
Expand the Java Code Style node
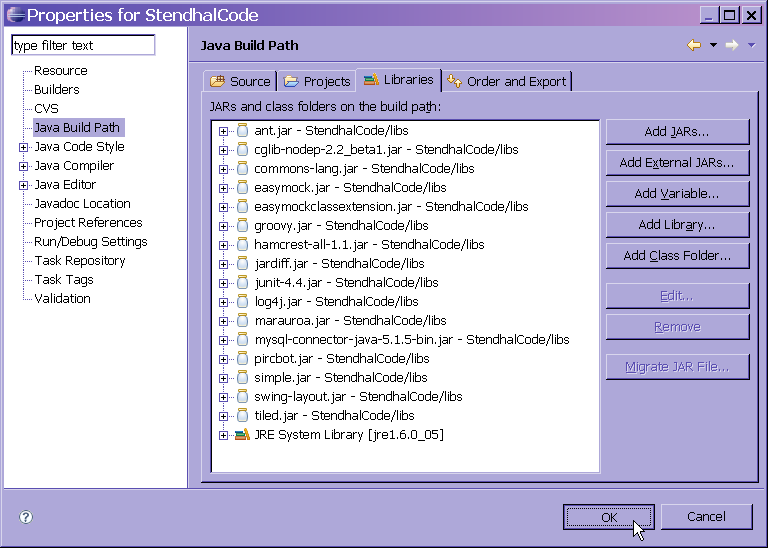pos(23,147)
